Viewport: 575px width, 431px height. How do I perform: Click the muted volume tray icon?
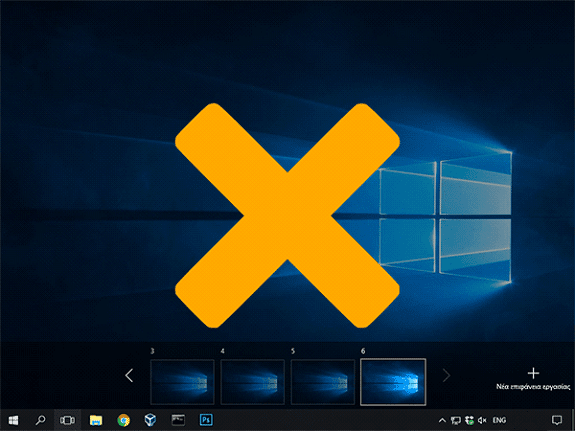[482, 420]
